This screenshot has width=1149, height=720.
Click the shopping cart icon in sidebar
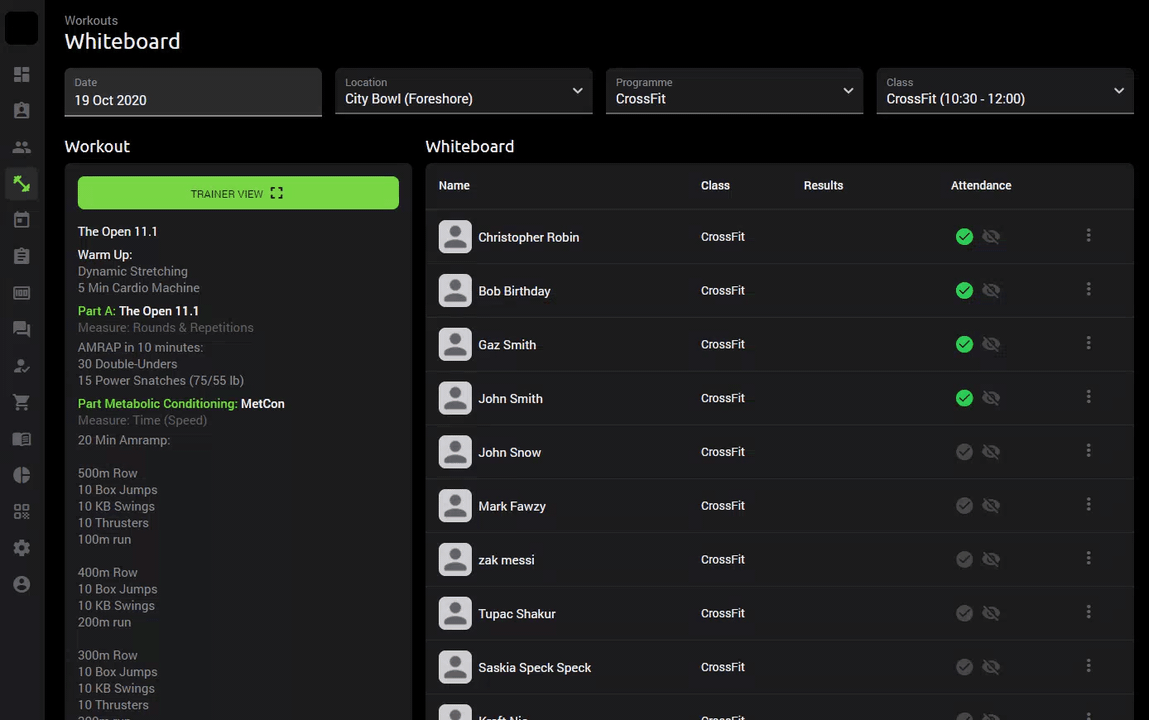tap(21, 402)
